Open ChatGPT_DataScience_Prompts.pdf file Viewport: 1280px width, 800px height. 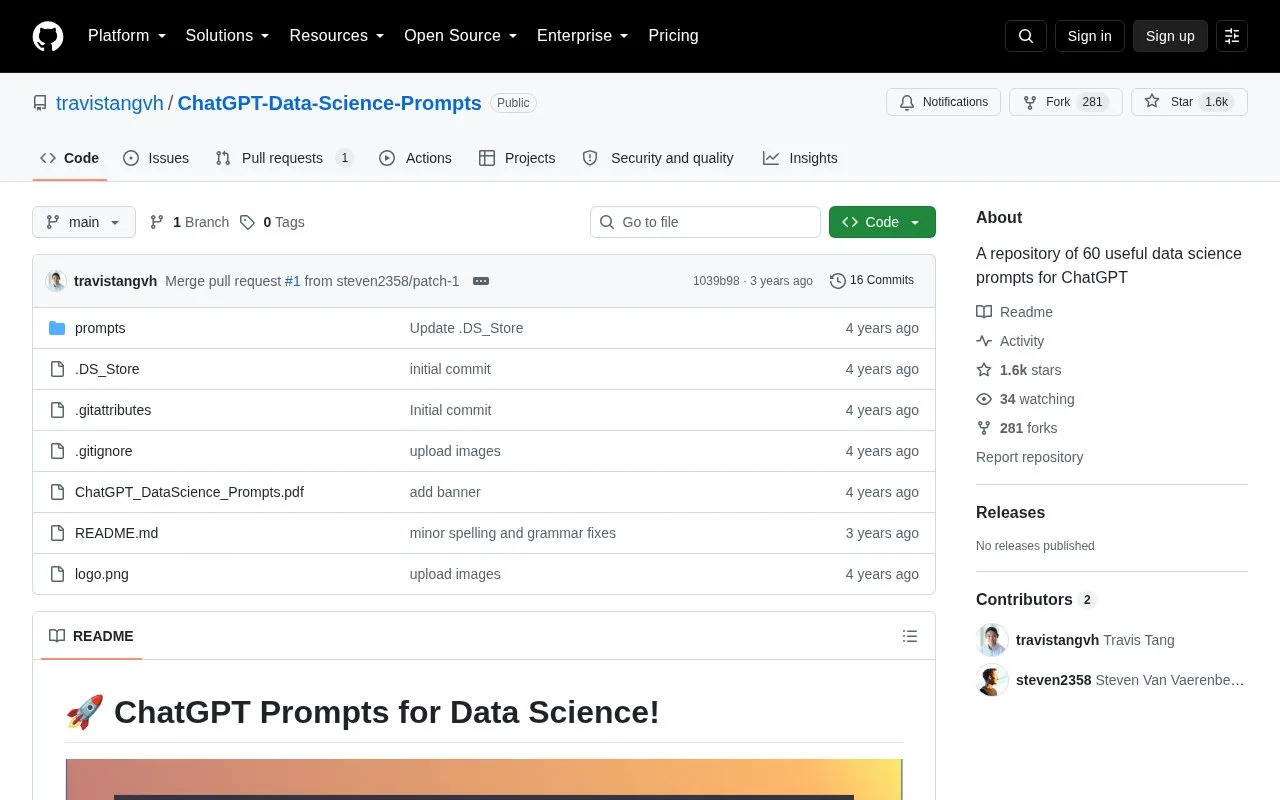click(189, 492)
